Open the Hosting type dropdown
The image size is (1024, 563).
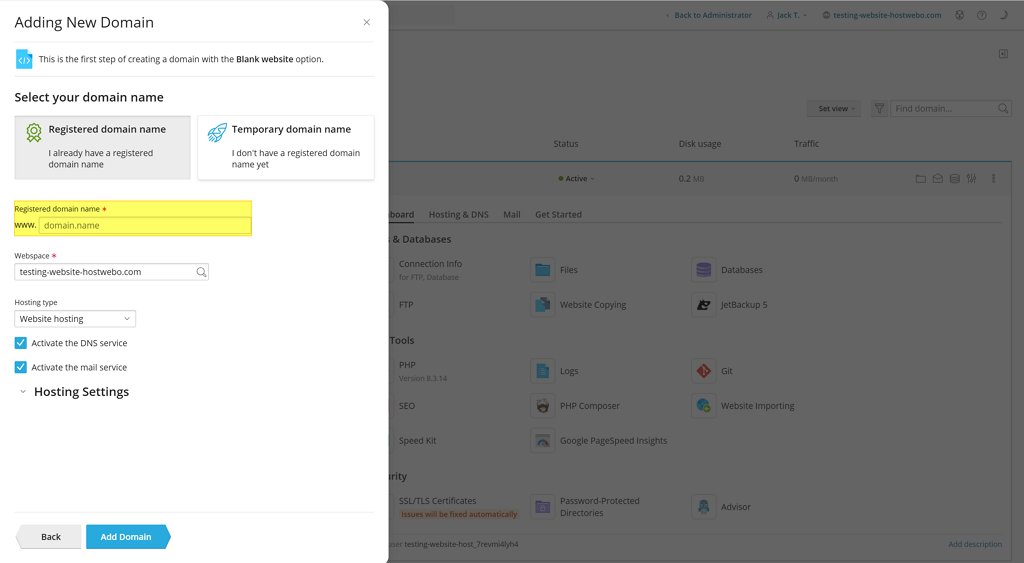[75, 319]
